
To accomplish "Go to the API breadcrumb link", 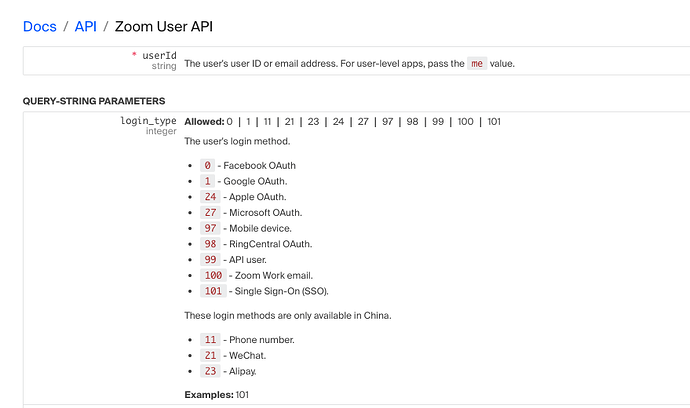I will (x=86, y=26).
